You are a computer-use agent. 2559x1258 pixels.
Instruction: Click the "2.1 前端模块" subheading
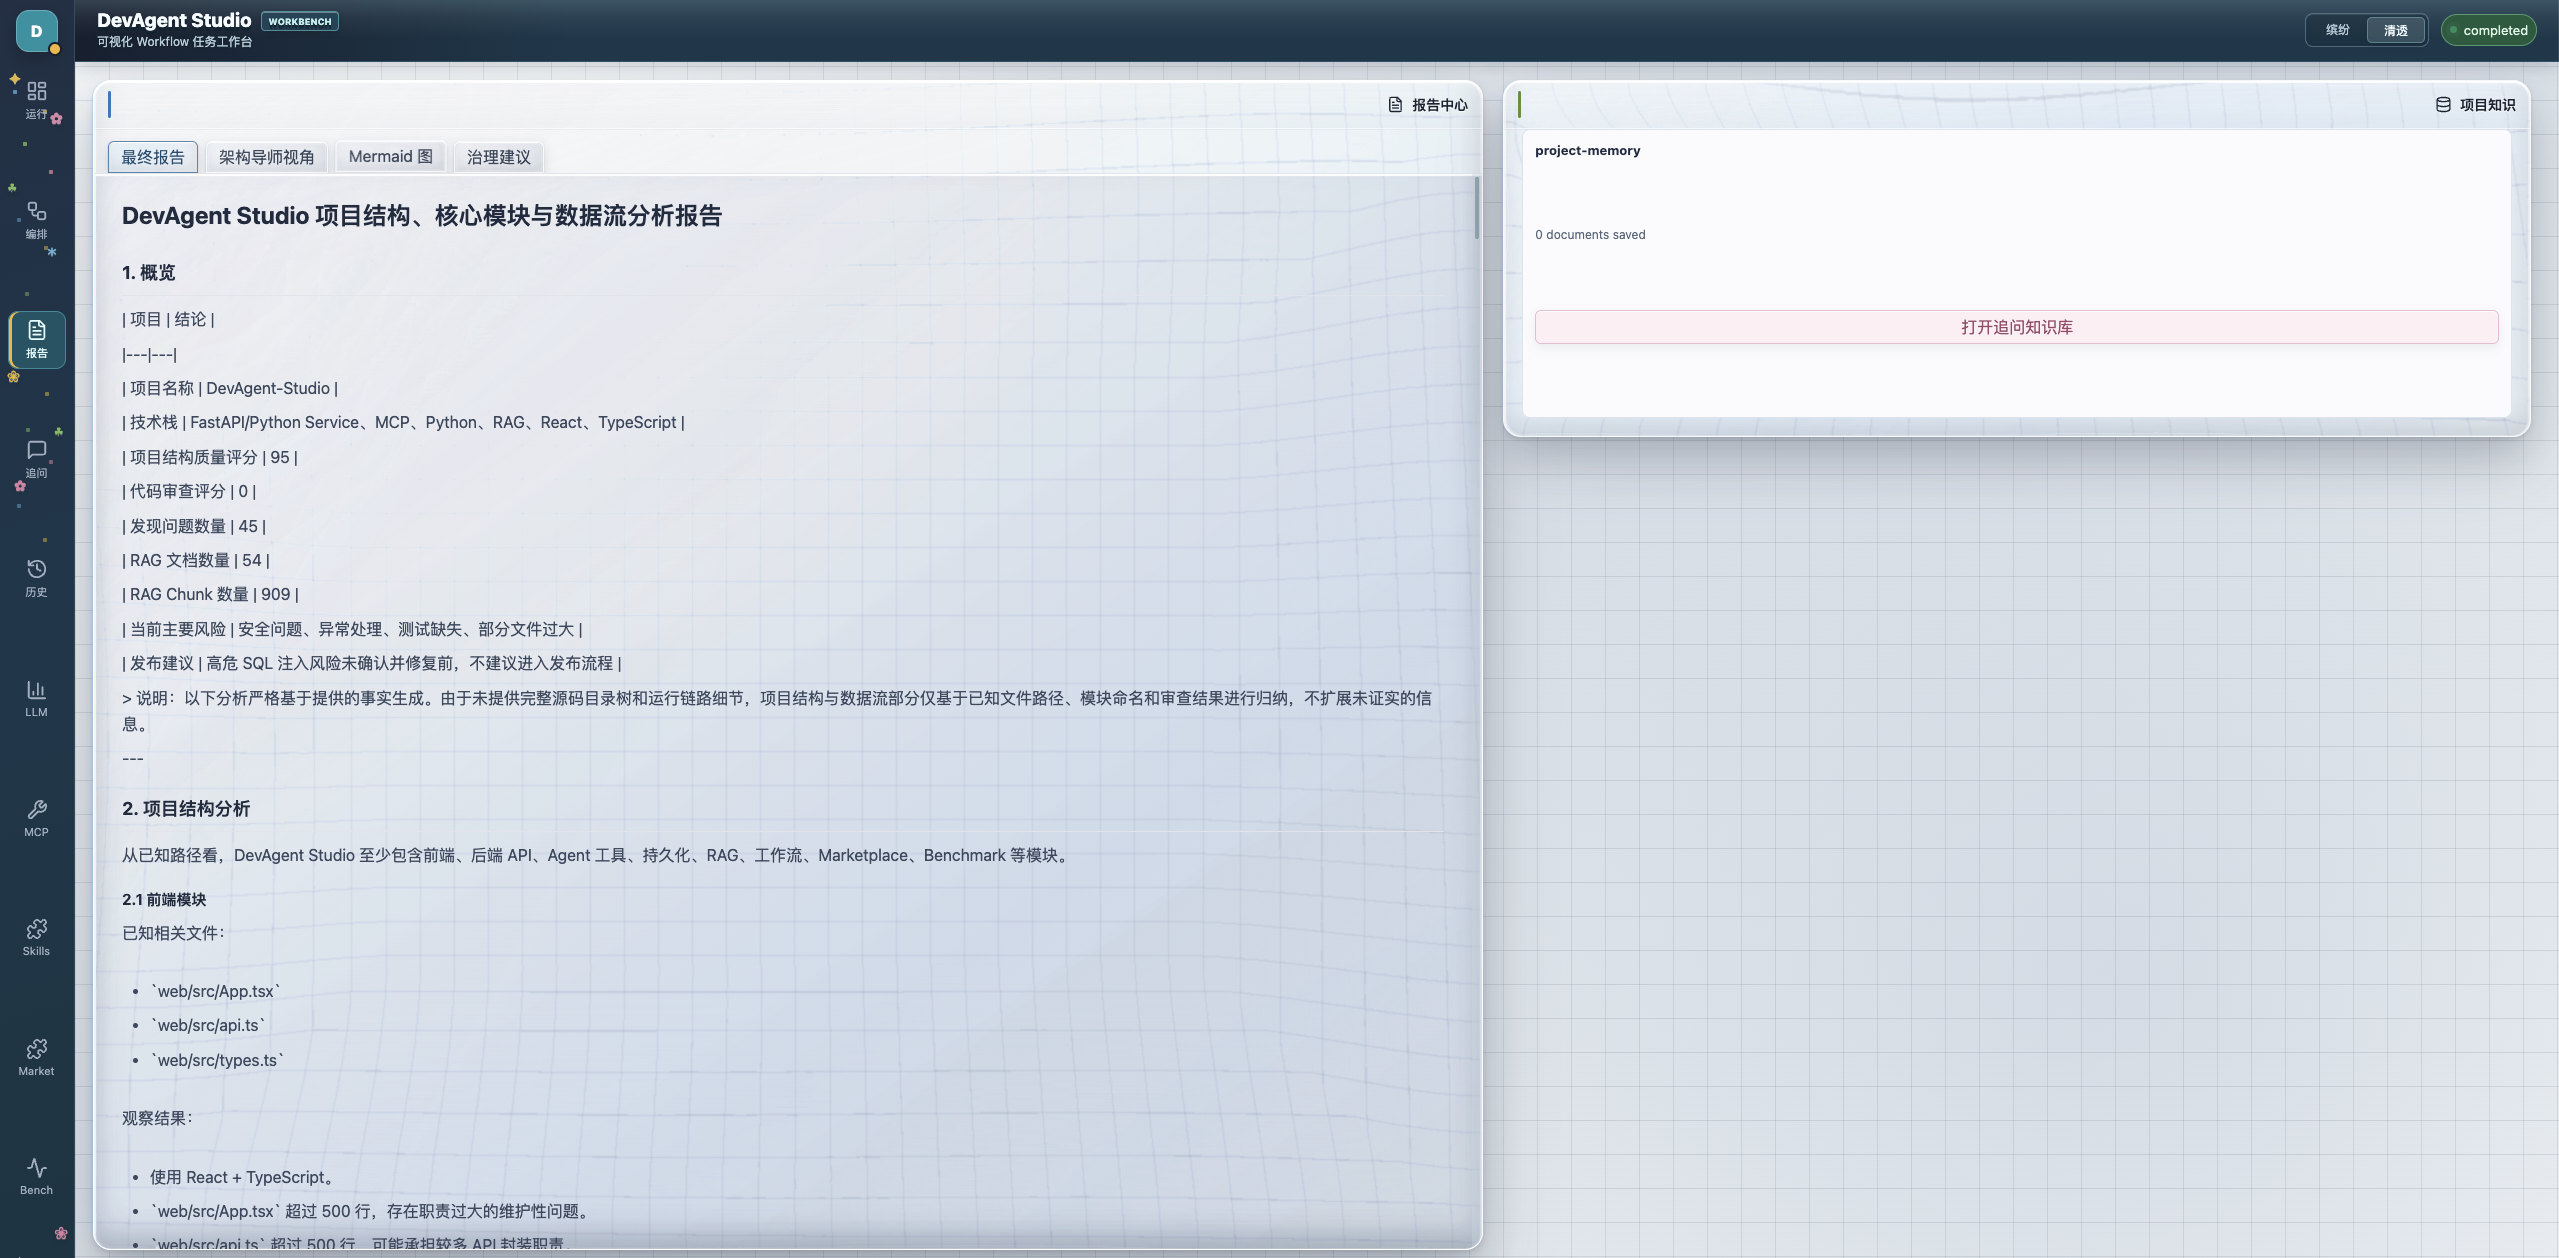[x=164, y=900]
